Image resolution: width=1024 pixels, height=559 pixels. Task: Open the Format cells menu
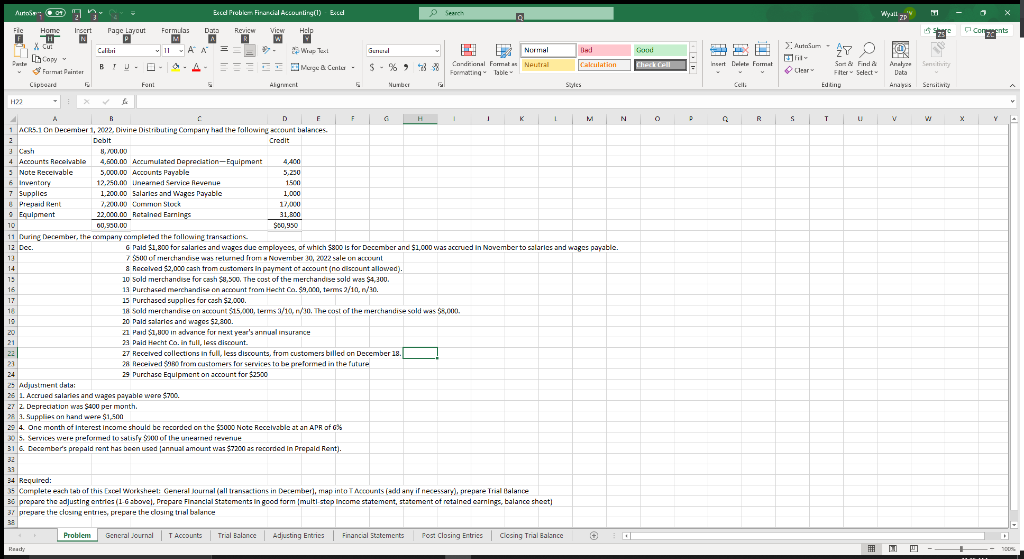pos(762,58)
